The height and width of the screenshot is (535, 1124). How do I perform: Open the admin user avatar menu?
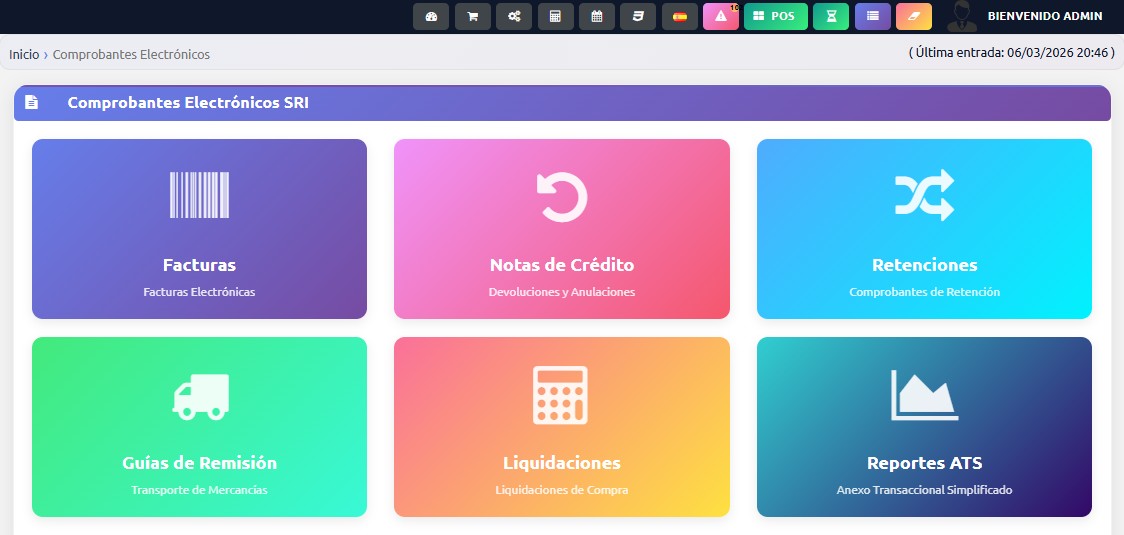coord(961,16)
